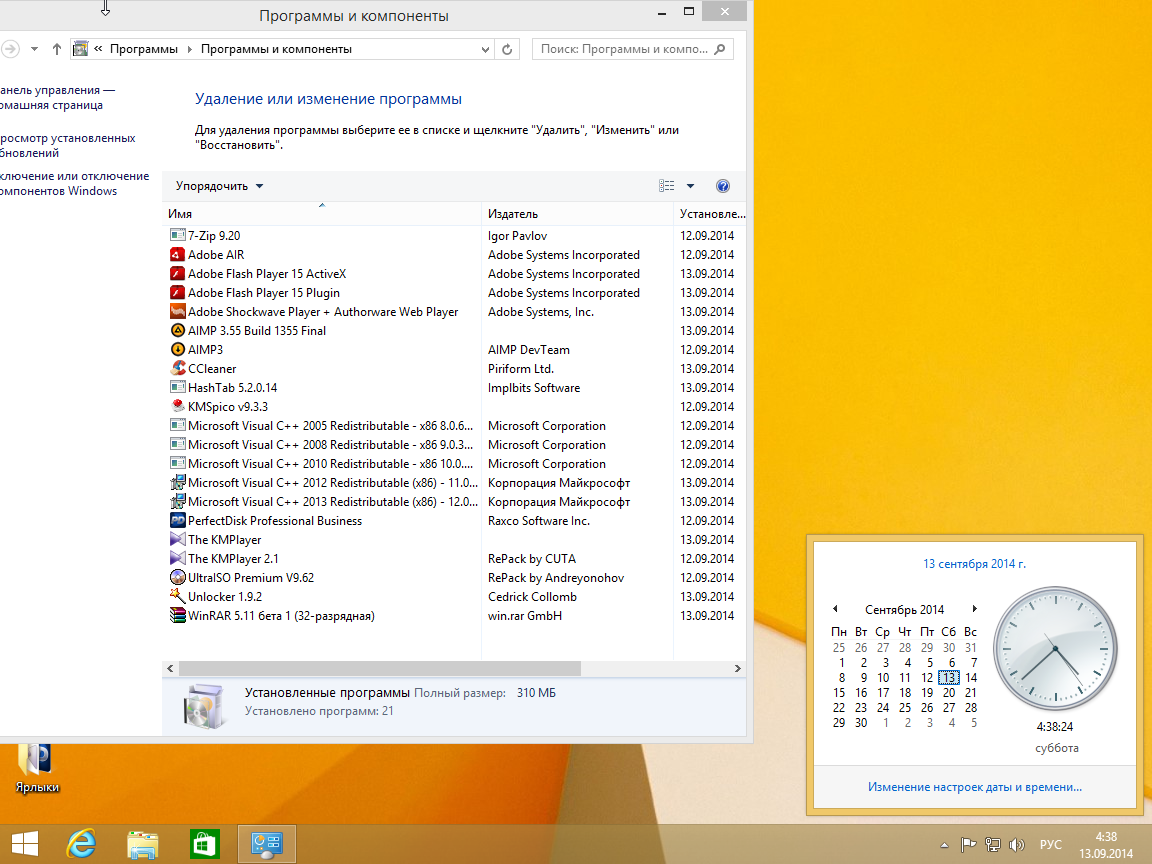This screenshot has width=1152, height=864.
Task: Click the taskbar clock showing 4:38
Action: point(1106,845)
